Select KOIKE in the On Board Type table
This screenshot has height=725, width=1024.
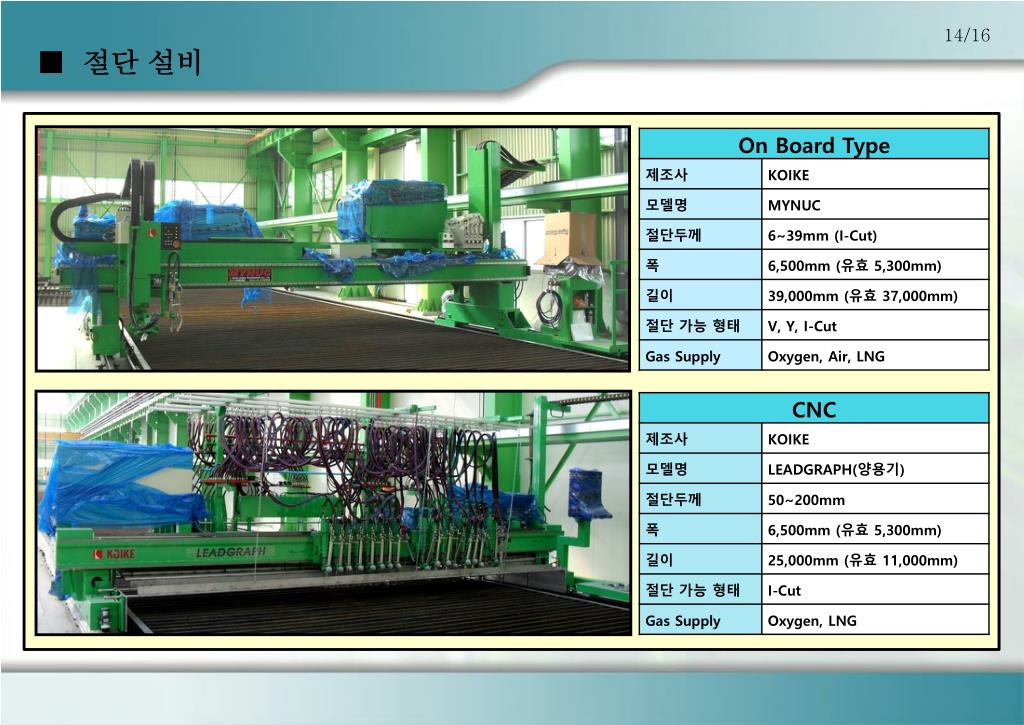875,174
